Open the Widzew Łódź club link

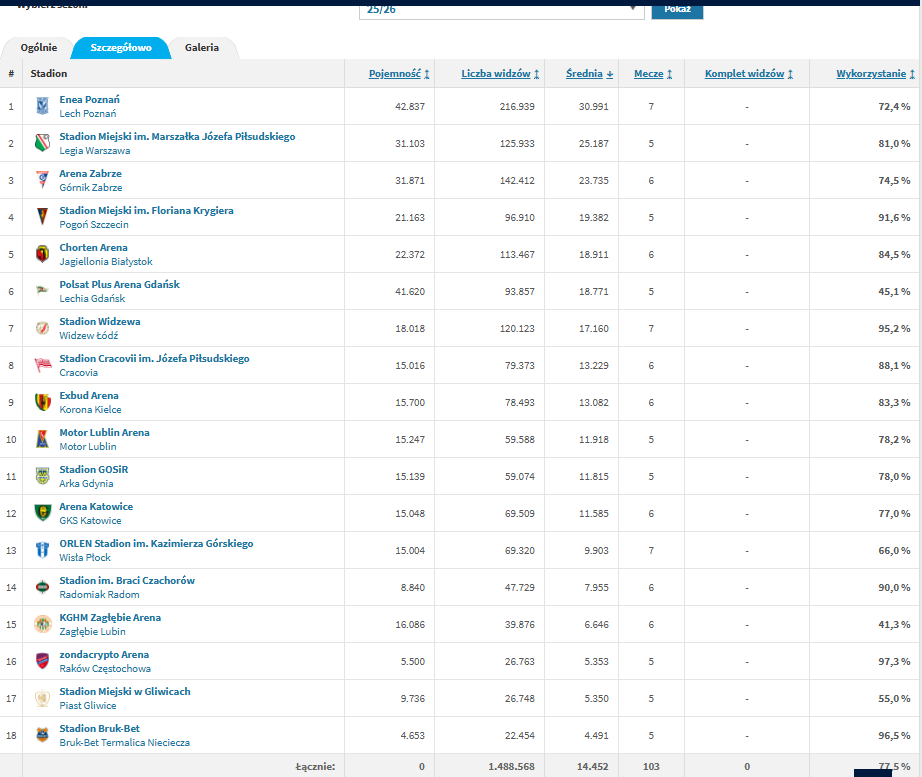88,336
